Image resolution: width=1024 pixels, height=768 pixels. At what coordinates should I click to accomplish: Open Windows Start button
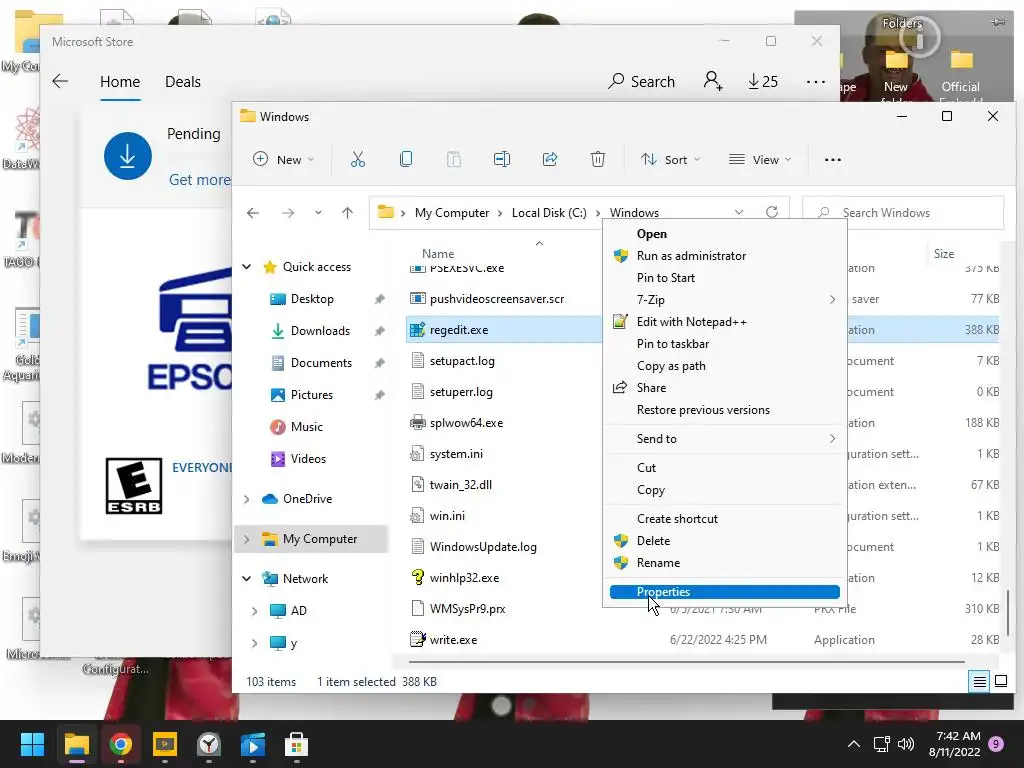click(32, 744)
